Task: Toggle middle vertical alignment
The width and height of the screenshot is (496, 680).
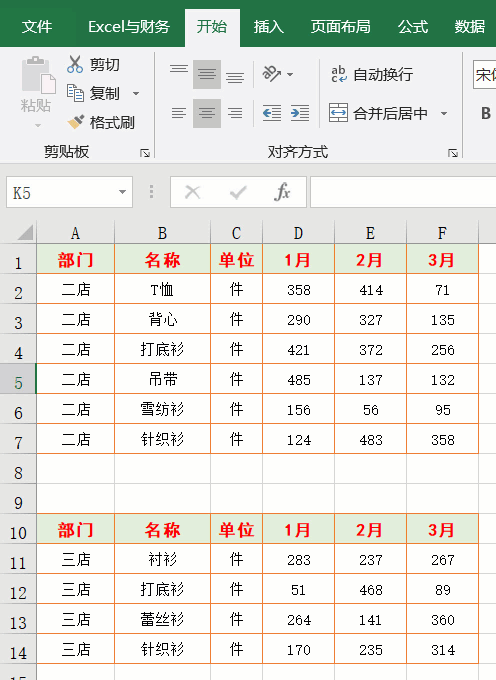Action: pos(207,75)
